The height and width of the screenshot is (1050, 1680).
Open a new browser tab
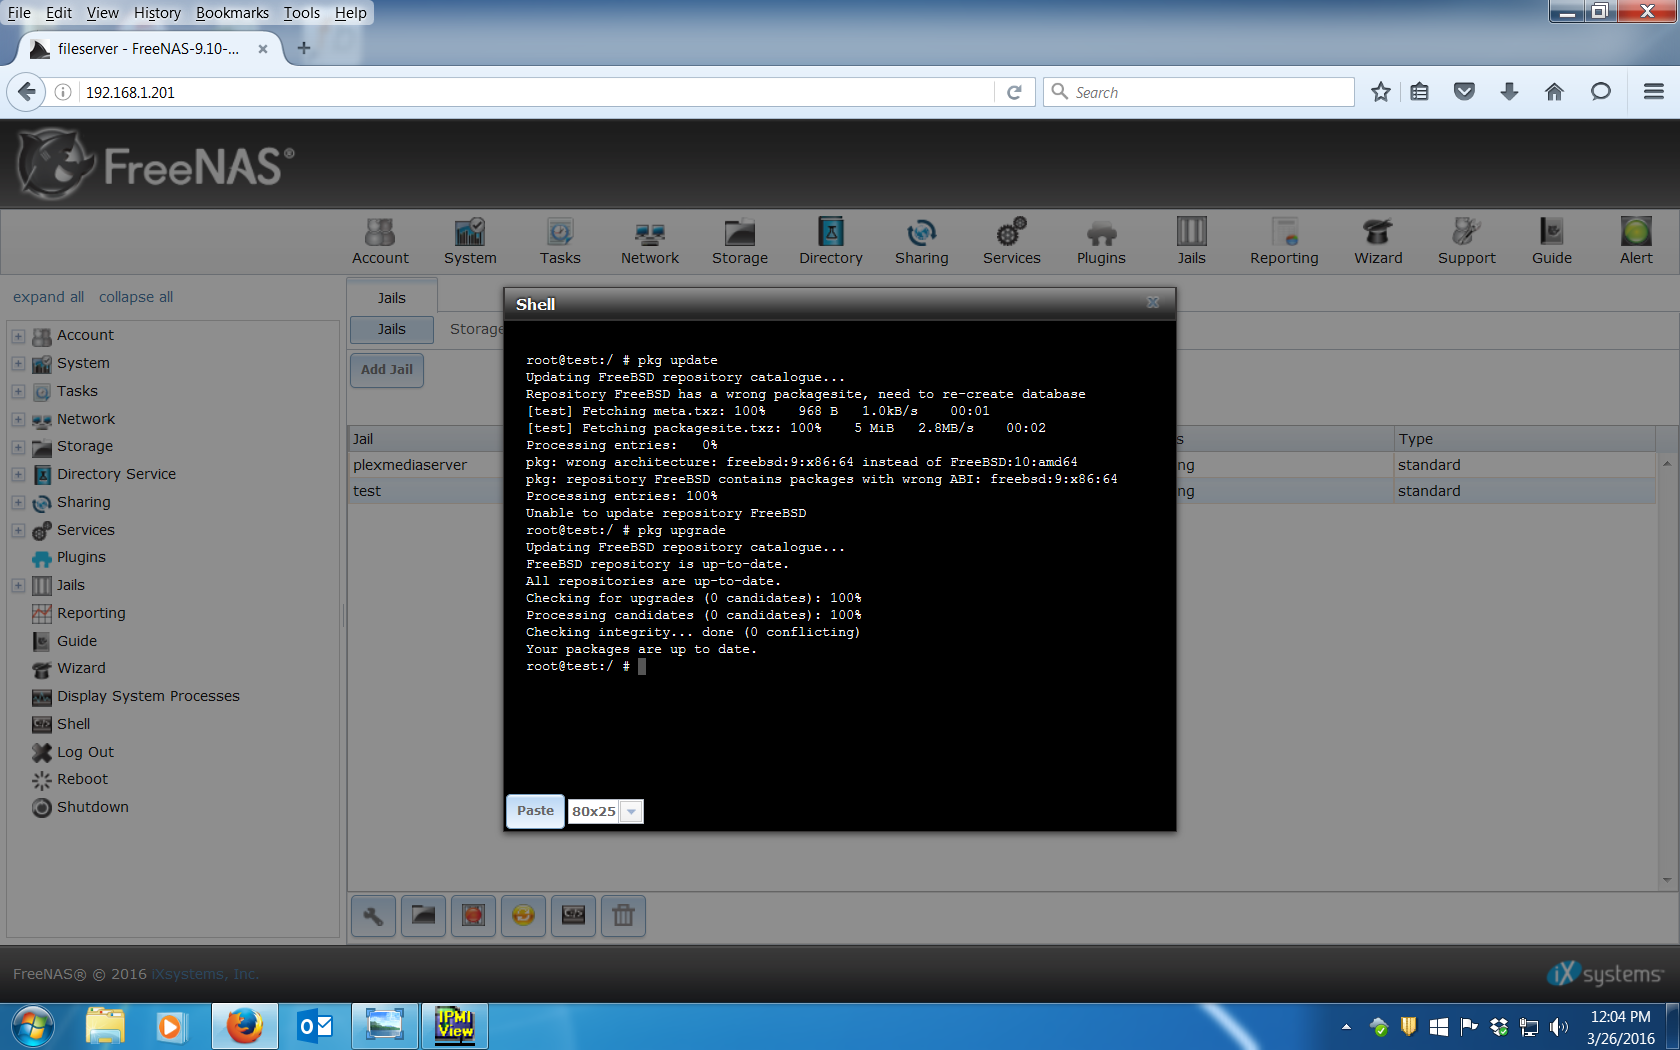304,48
